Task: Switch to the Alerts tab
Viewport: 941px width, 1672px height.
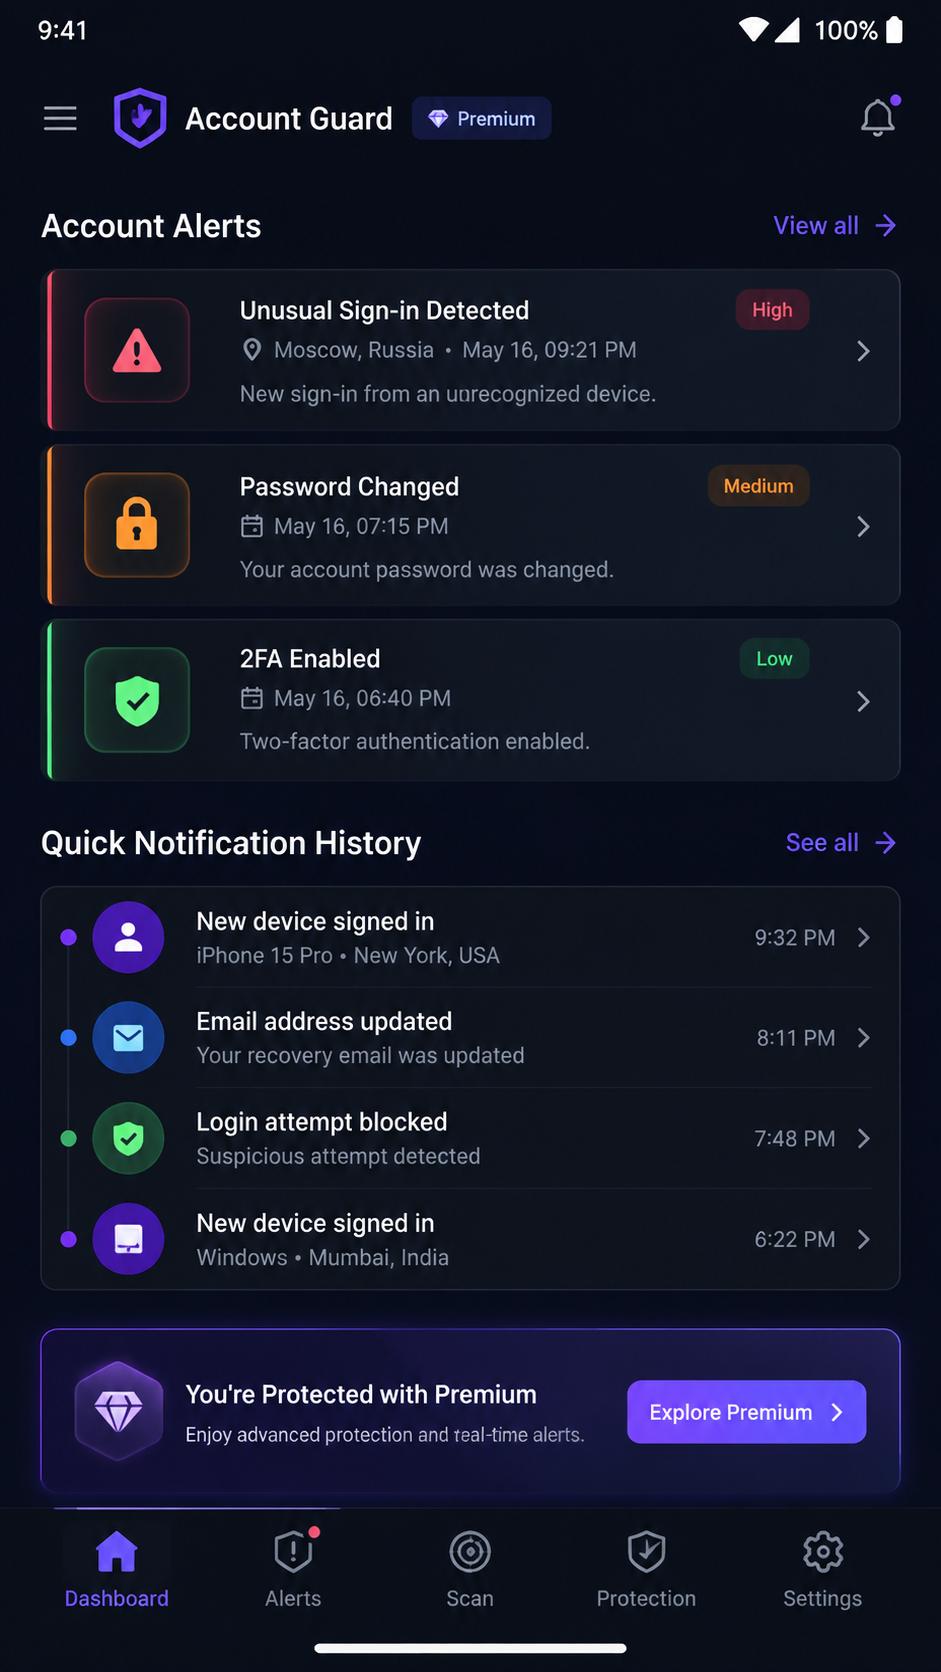Action: click(293, 1569)
